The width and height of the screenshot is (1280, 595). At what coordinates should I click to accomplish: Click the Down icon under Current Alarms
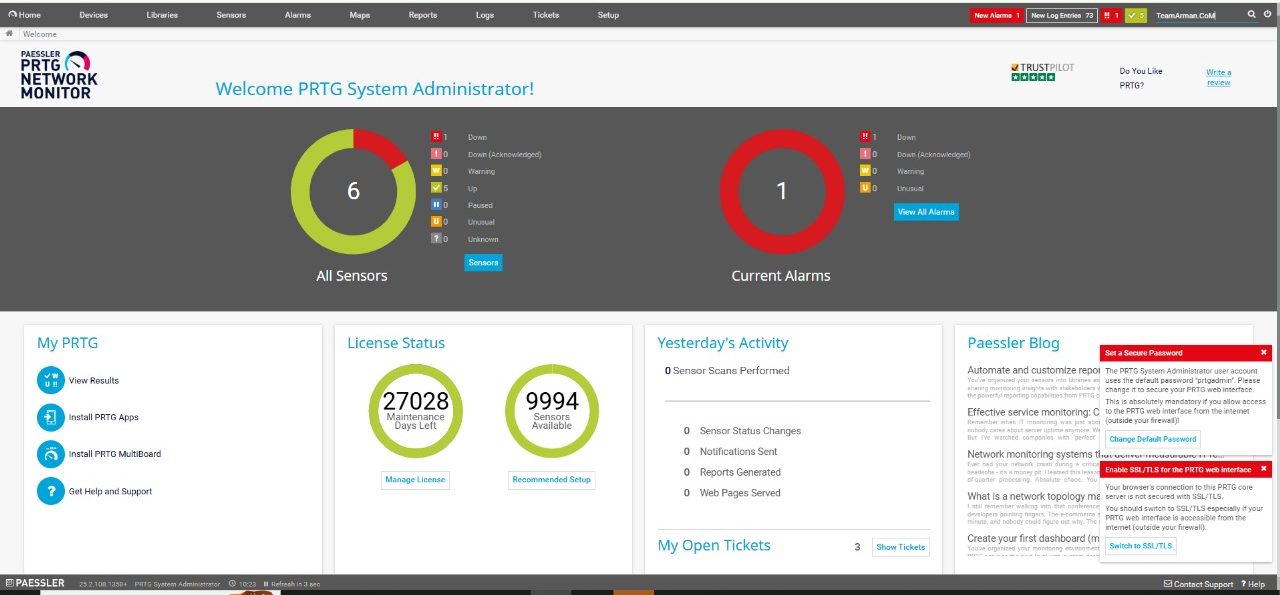pos(865,137)
